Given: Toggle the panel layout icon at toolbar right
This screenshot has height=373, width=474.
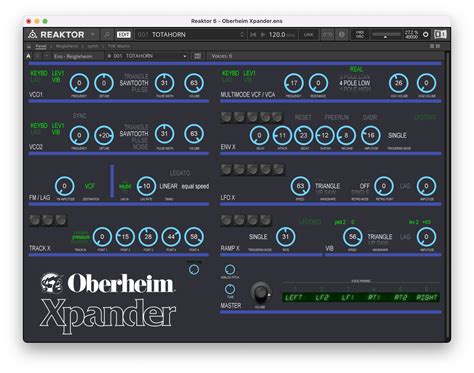Looking at the screenshot, I should point(440,34).
